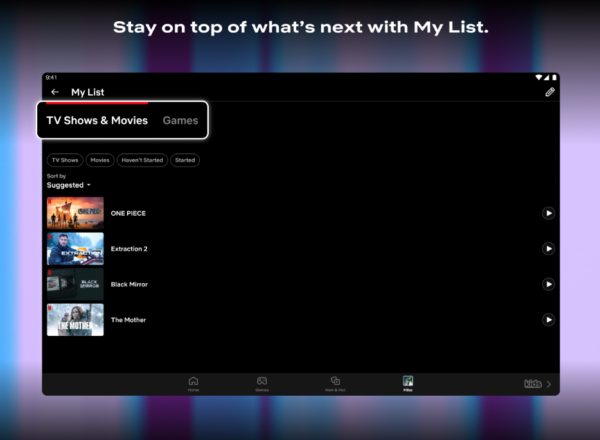This screenshot has height=440, width=600.
Task: Switch to the Games tab at top
Action: click(x=181, y=121)
